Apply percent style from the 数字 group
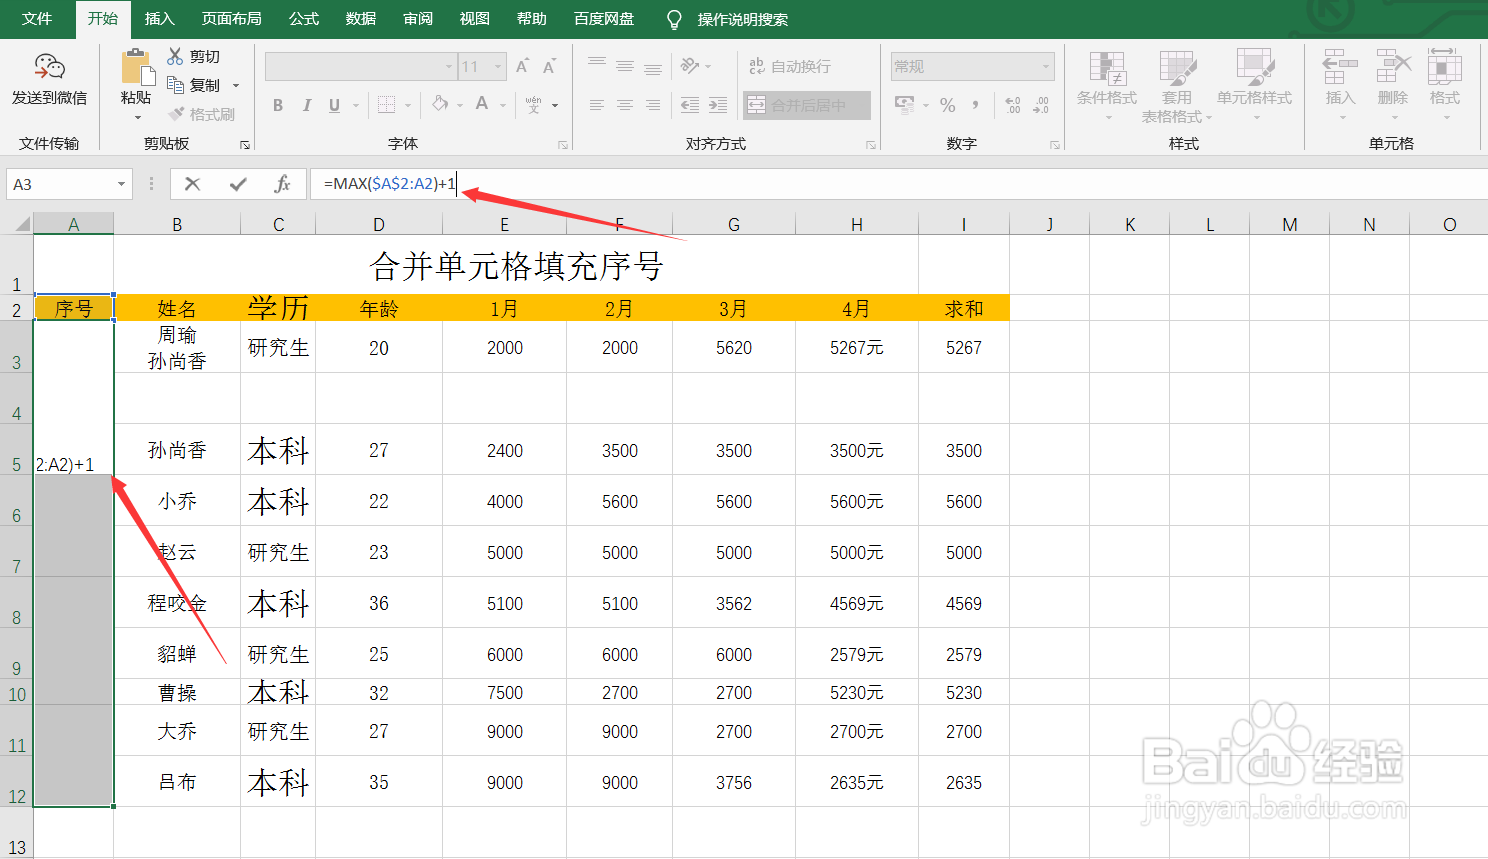 tap(947, 103)
